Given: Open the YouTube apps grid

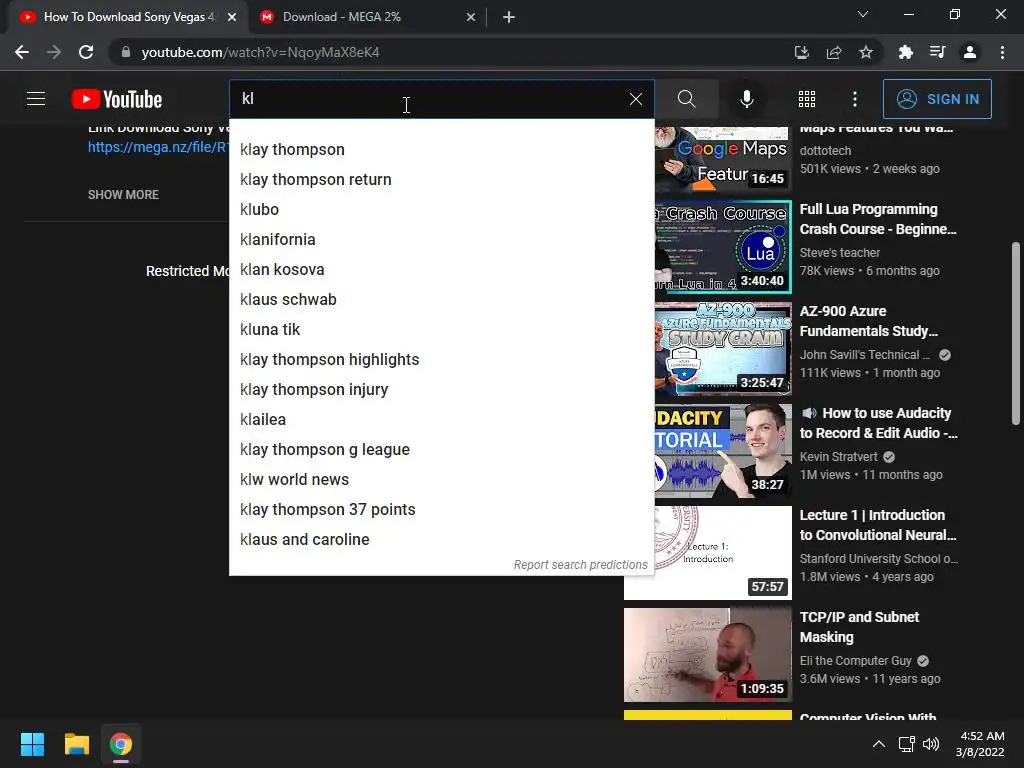Looking at the screenshot, I should coord(807,99).
